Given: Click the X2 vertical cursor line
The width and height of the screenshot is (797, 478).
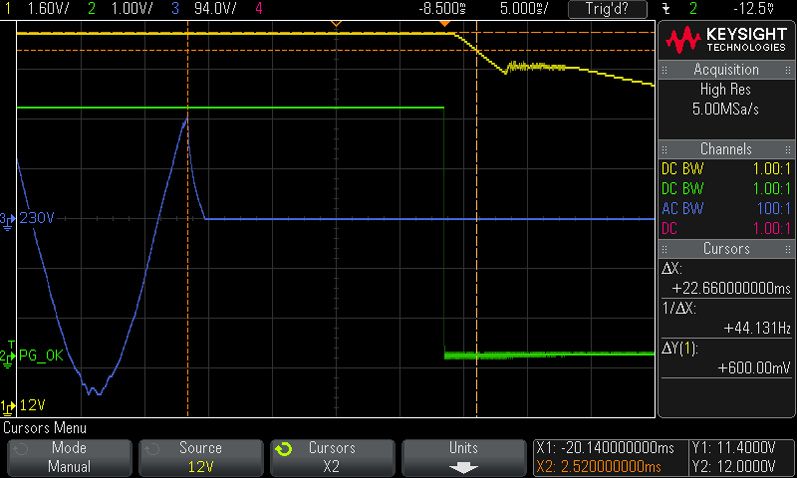Looking at the screenshot, I should click(476, 219).
